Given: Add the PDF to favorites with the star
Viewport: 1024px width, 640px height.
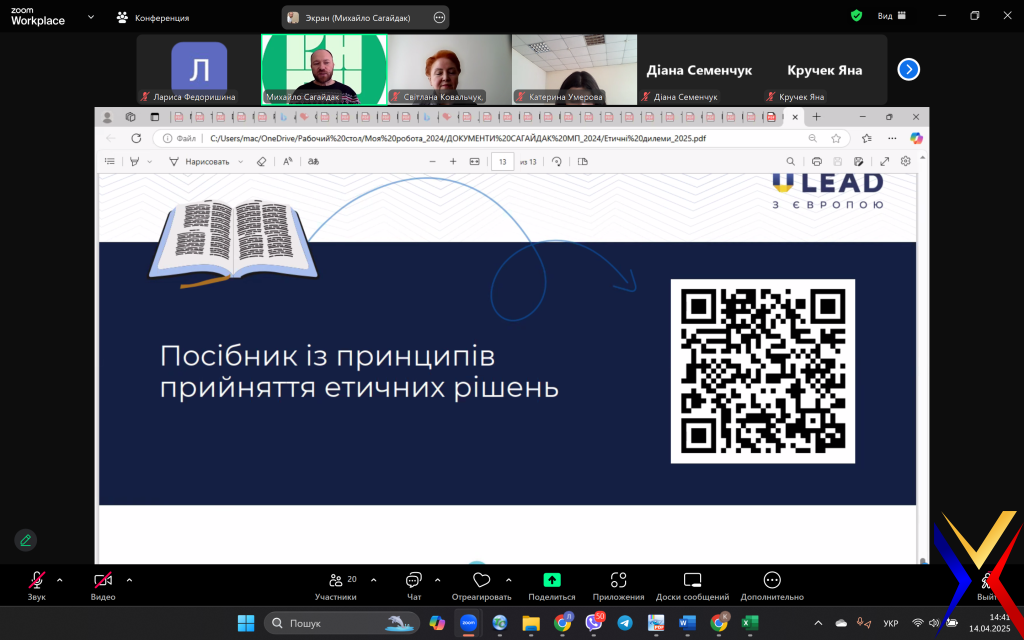Looking at the screenshot, I should pos(835,138).
